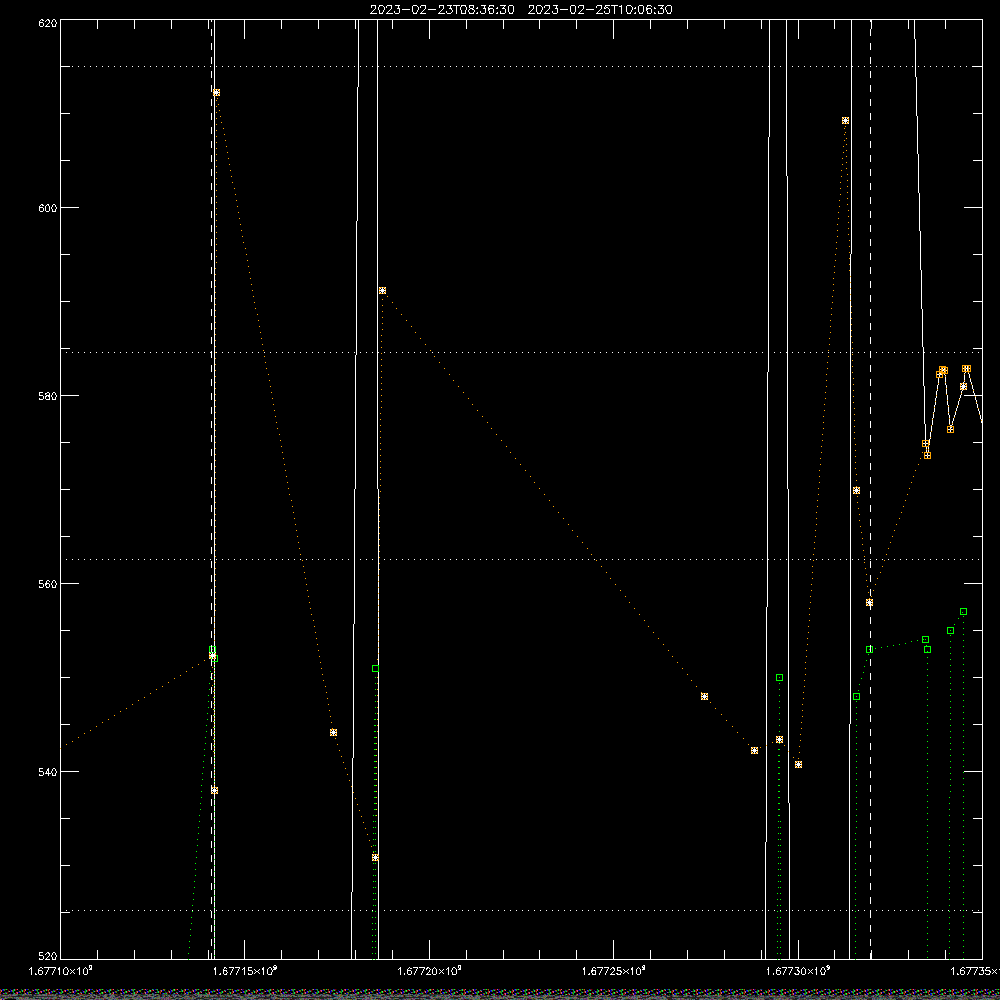Pick the orange data marker near 609
The image size is (1000, 1000).
(x=845, y=121)
